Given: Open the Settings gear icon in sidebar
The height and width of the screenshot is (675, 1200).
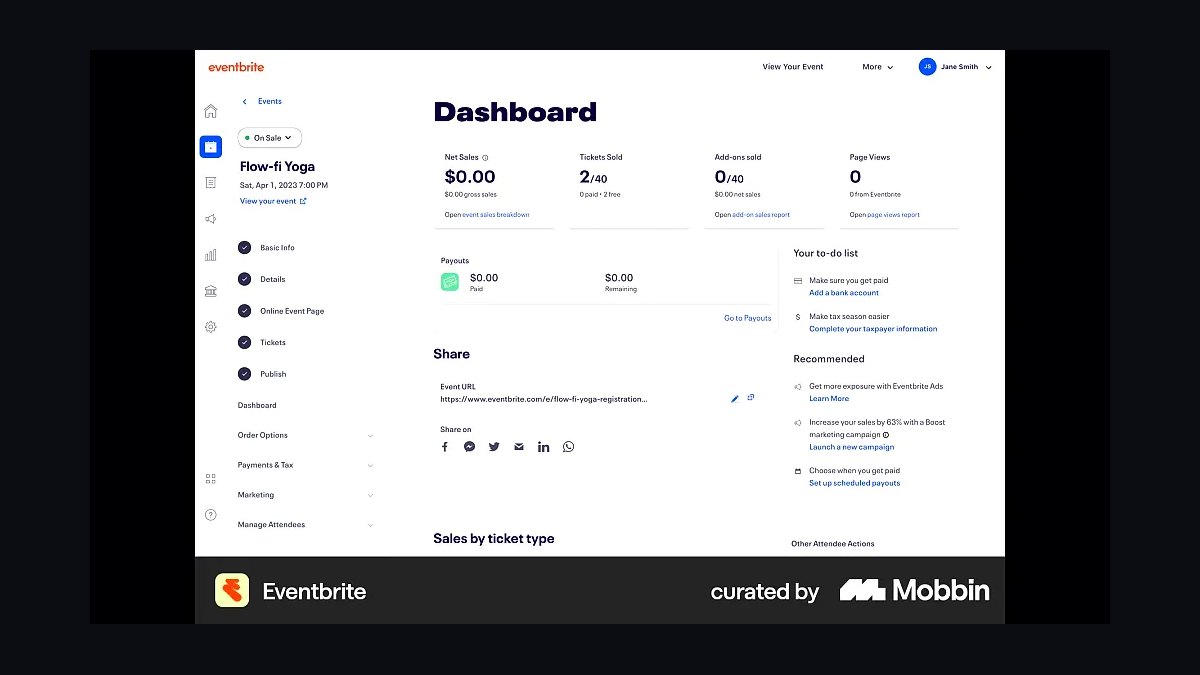Looking at the screenshot, I should [x=210, y=327].
